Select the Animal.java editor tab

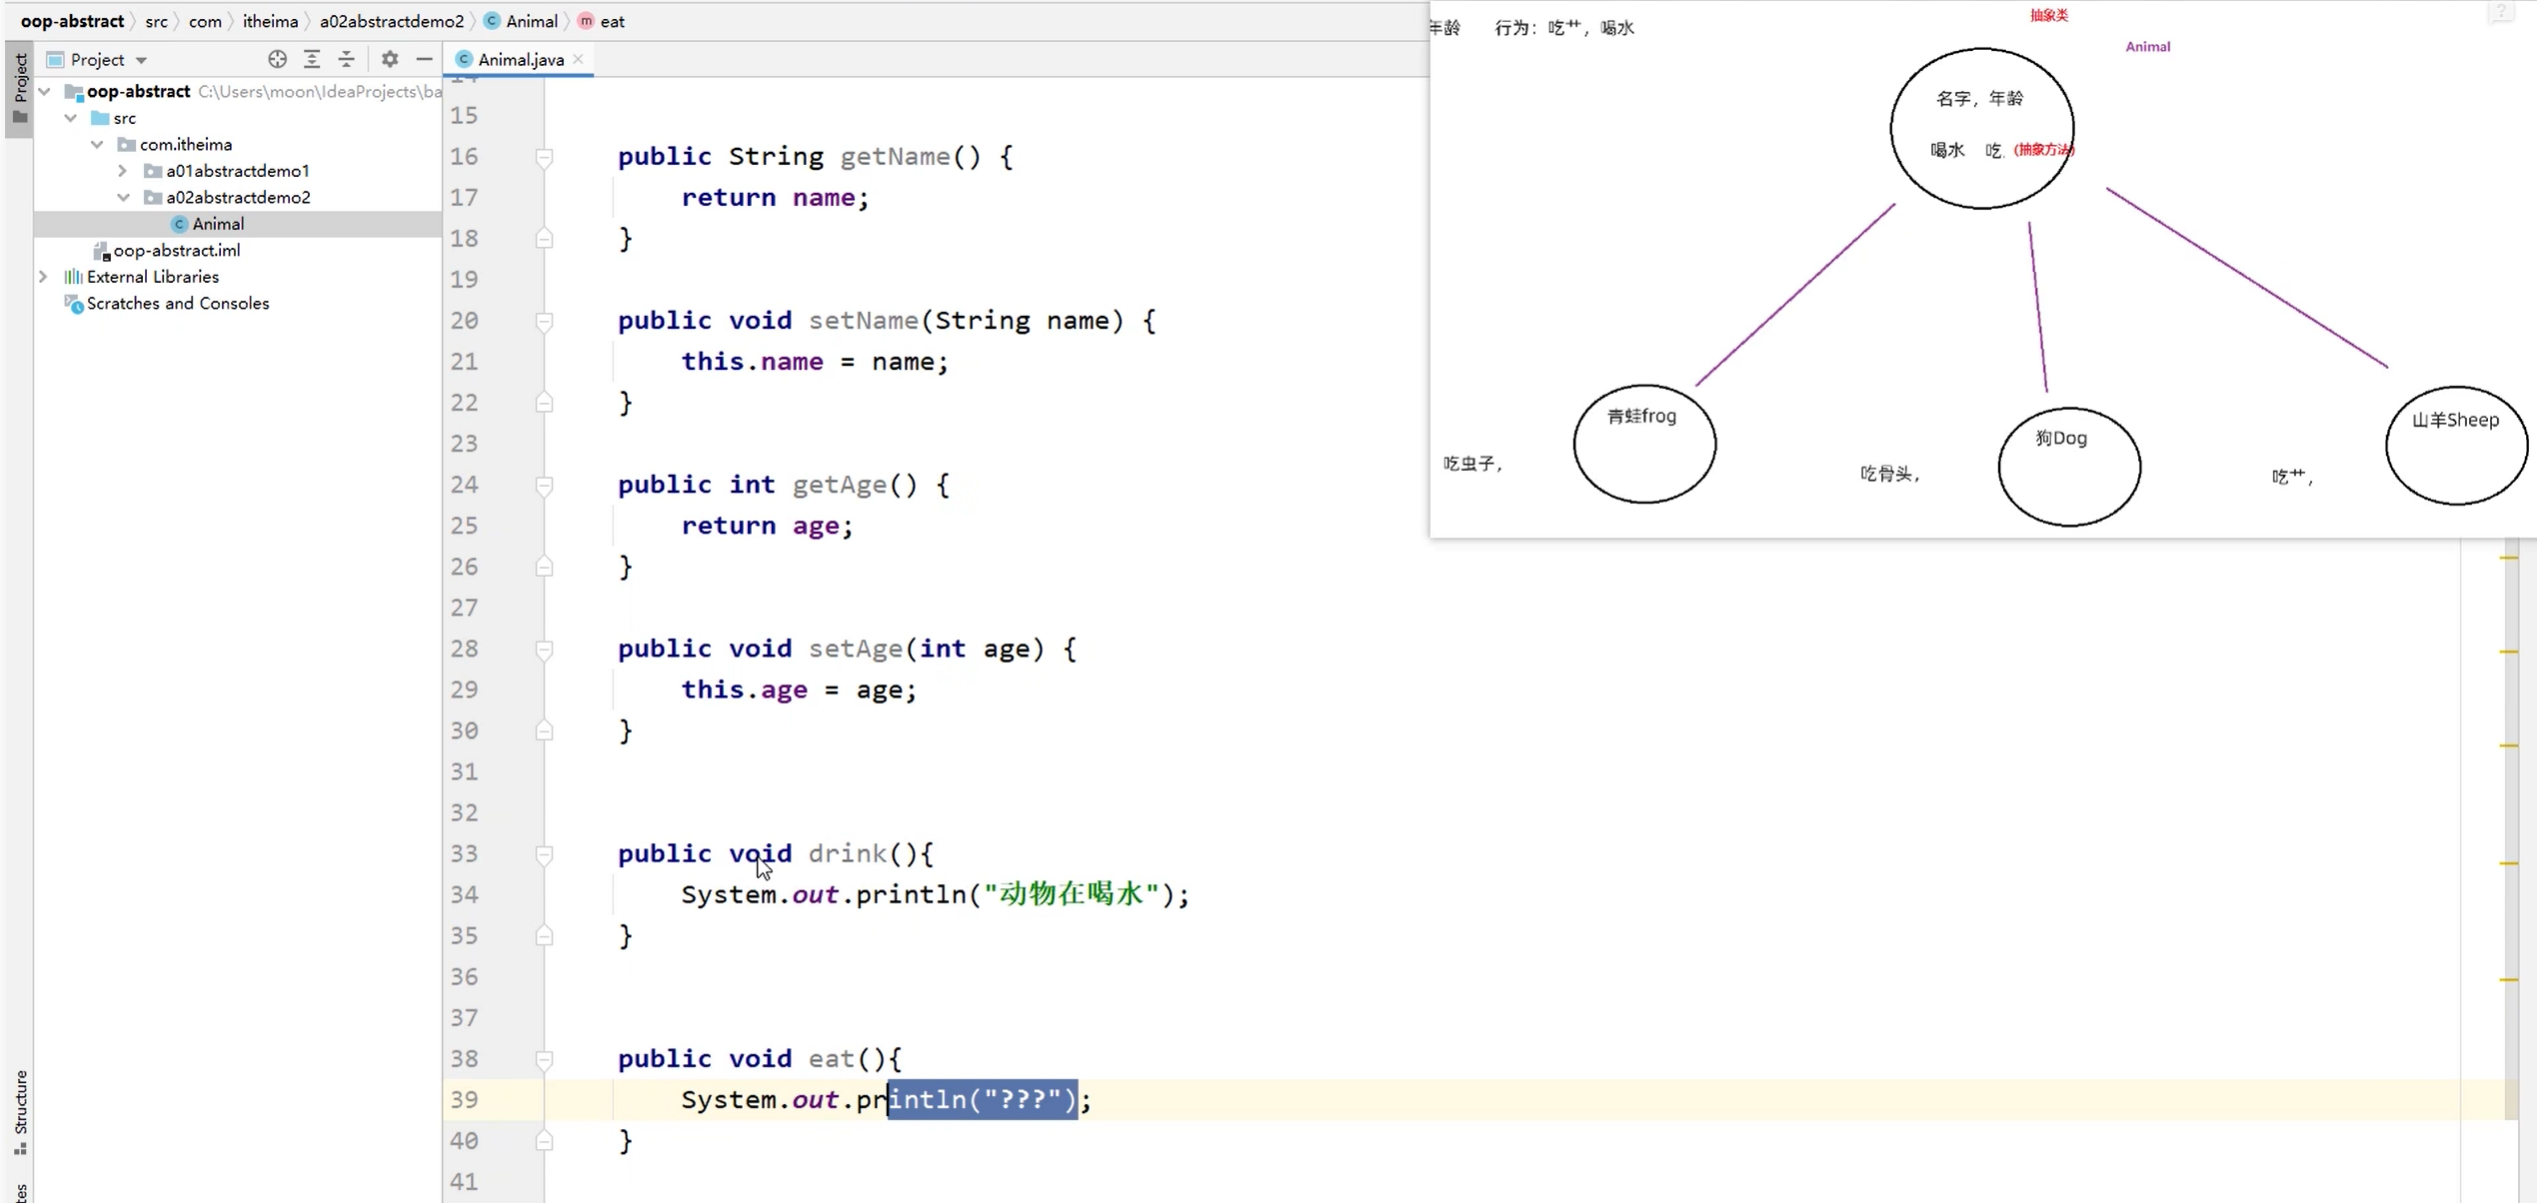(520, 59)
